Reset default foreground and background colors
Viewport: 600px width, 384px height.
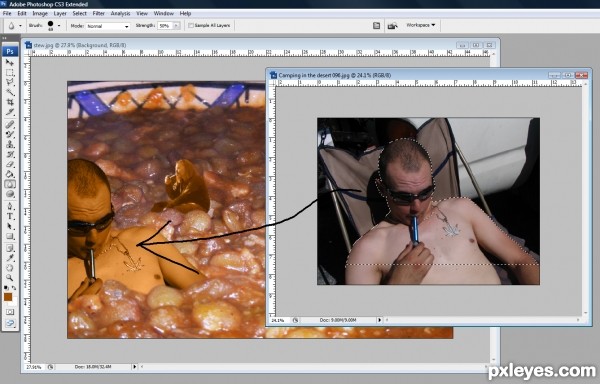point(6,288)
